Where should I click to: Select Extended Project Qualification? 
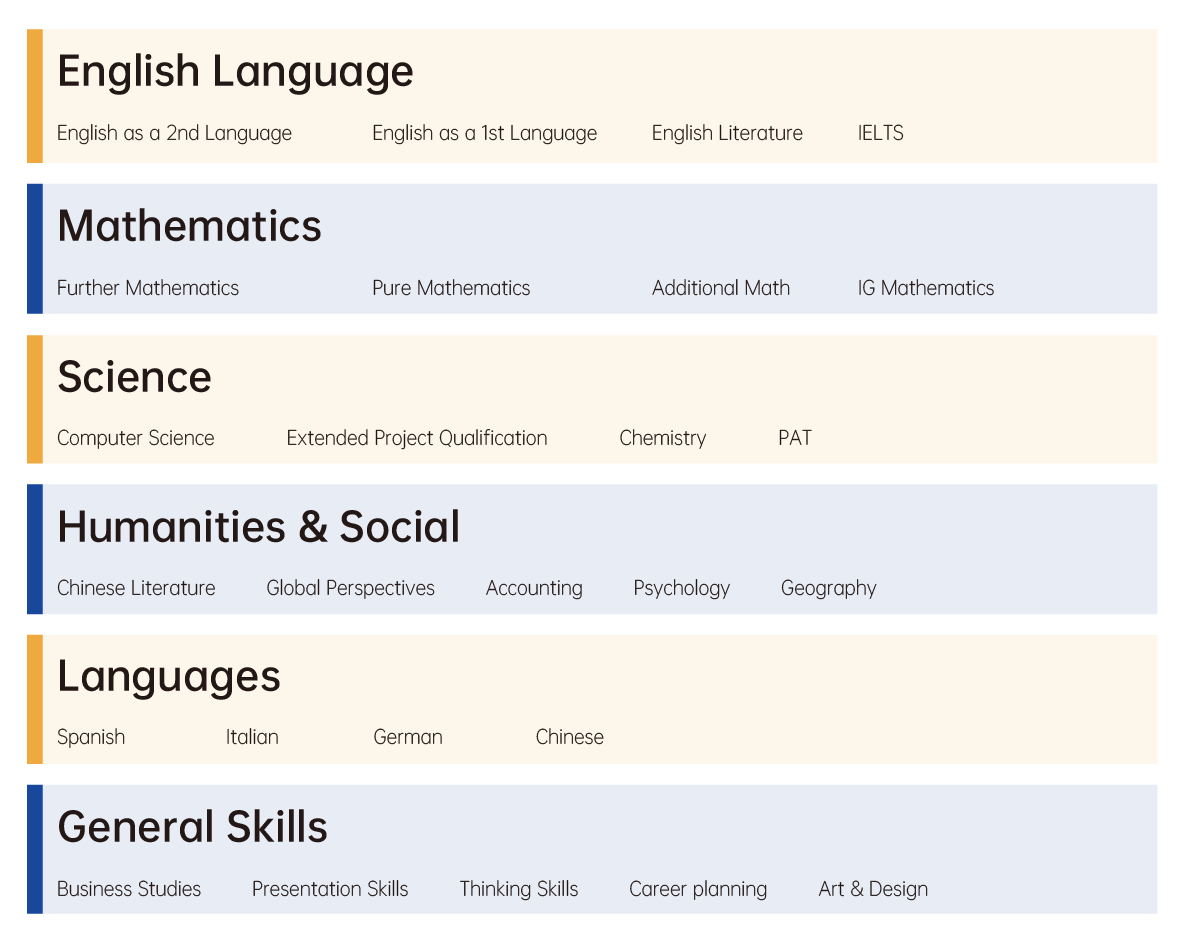416,438
